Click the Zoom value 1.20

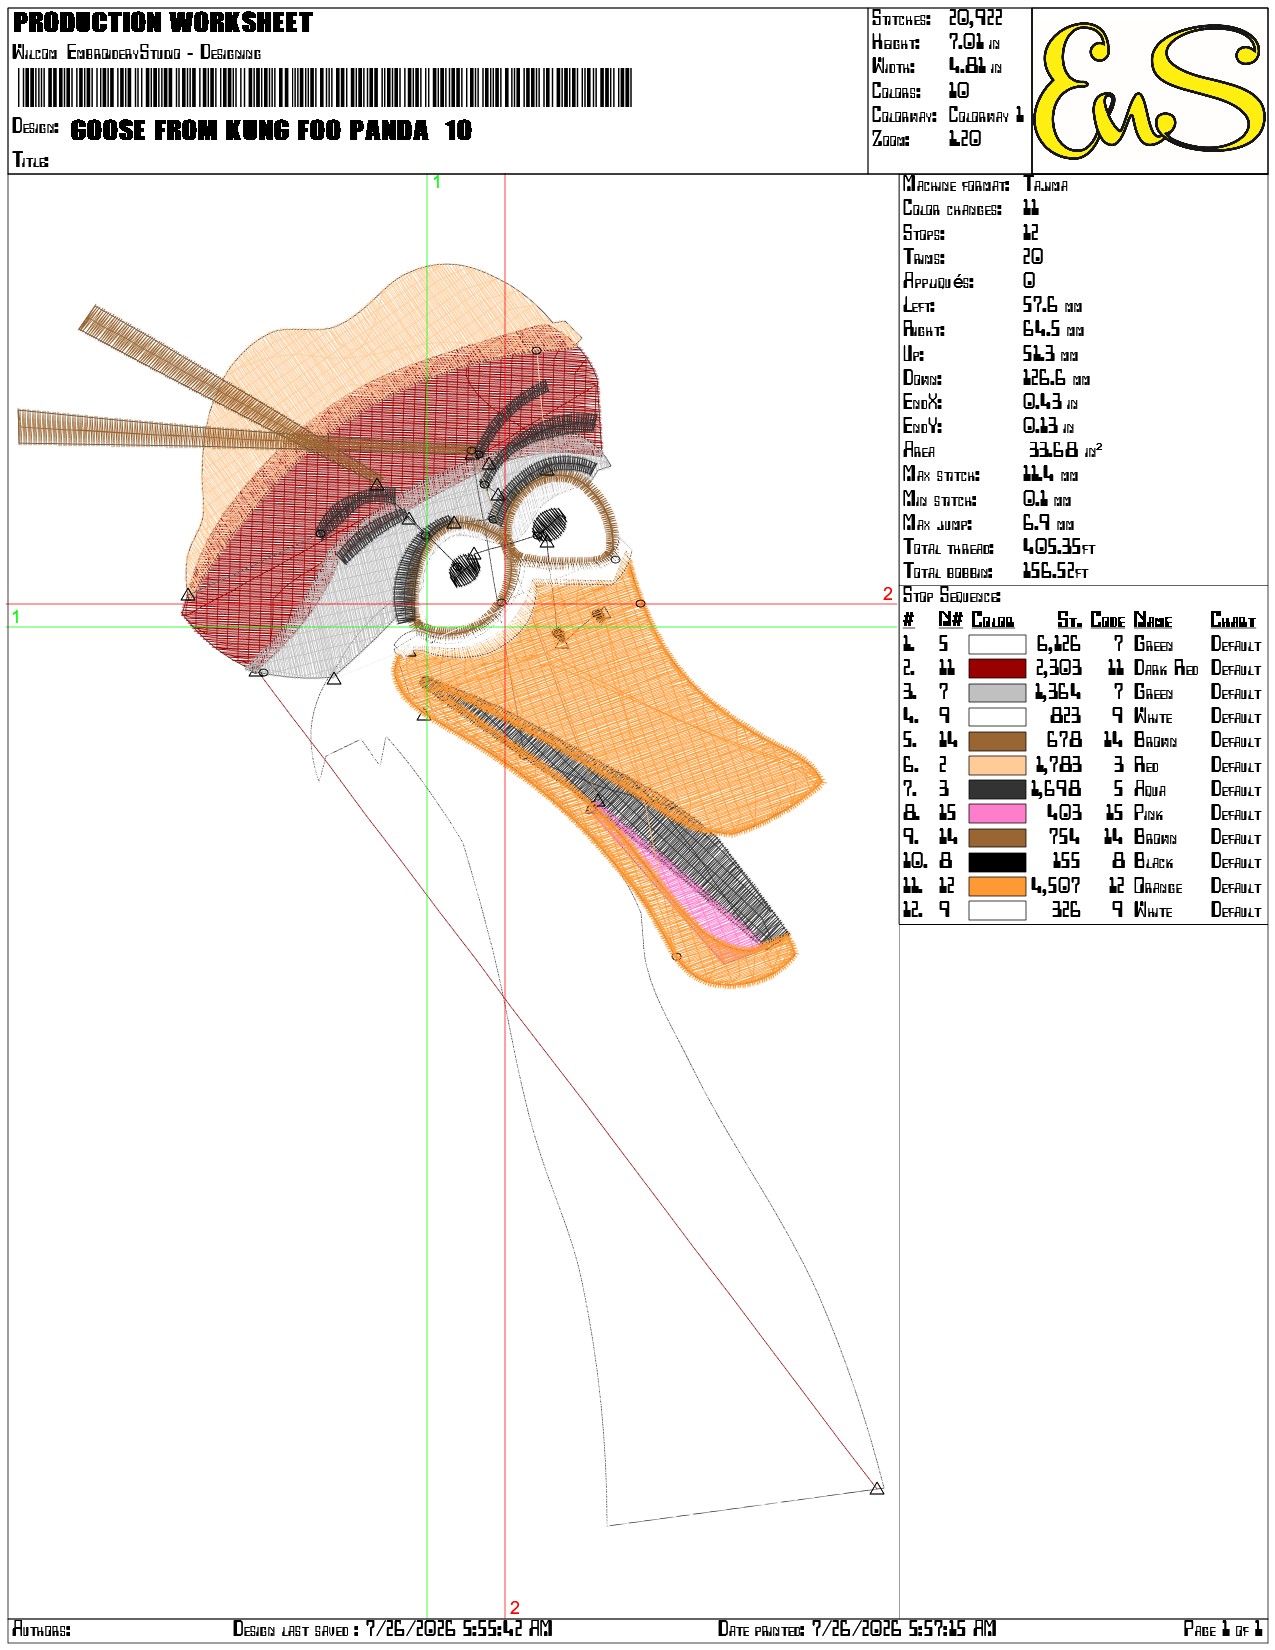pyautogui.click(x=965, y=139)
